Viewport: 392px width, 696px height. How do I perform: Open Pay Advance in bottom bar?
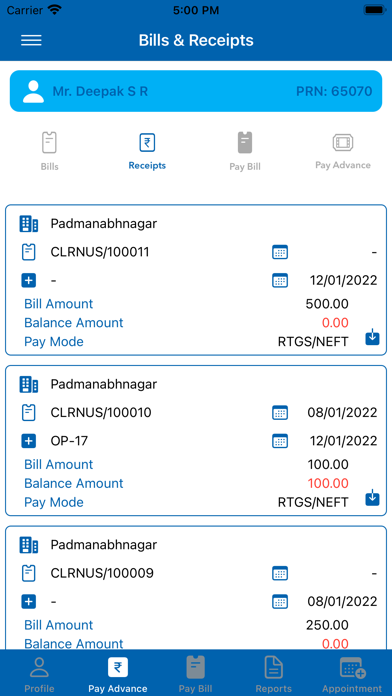[x=118, y=675]
